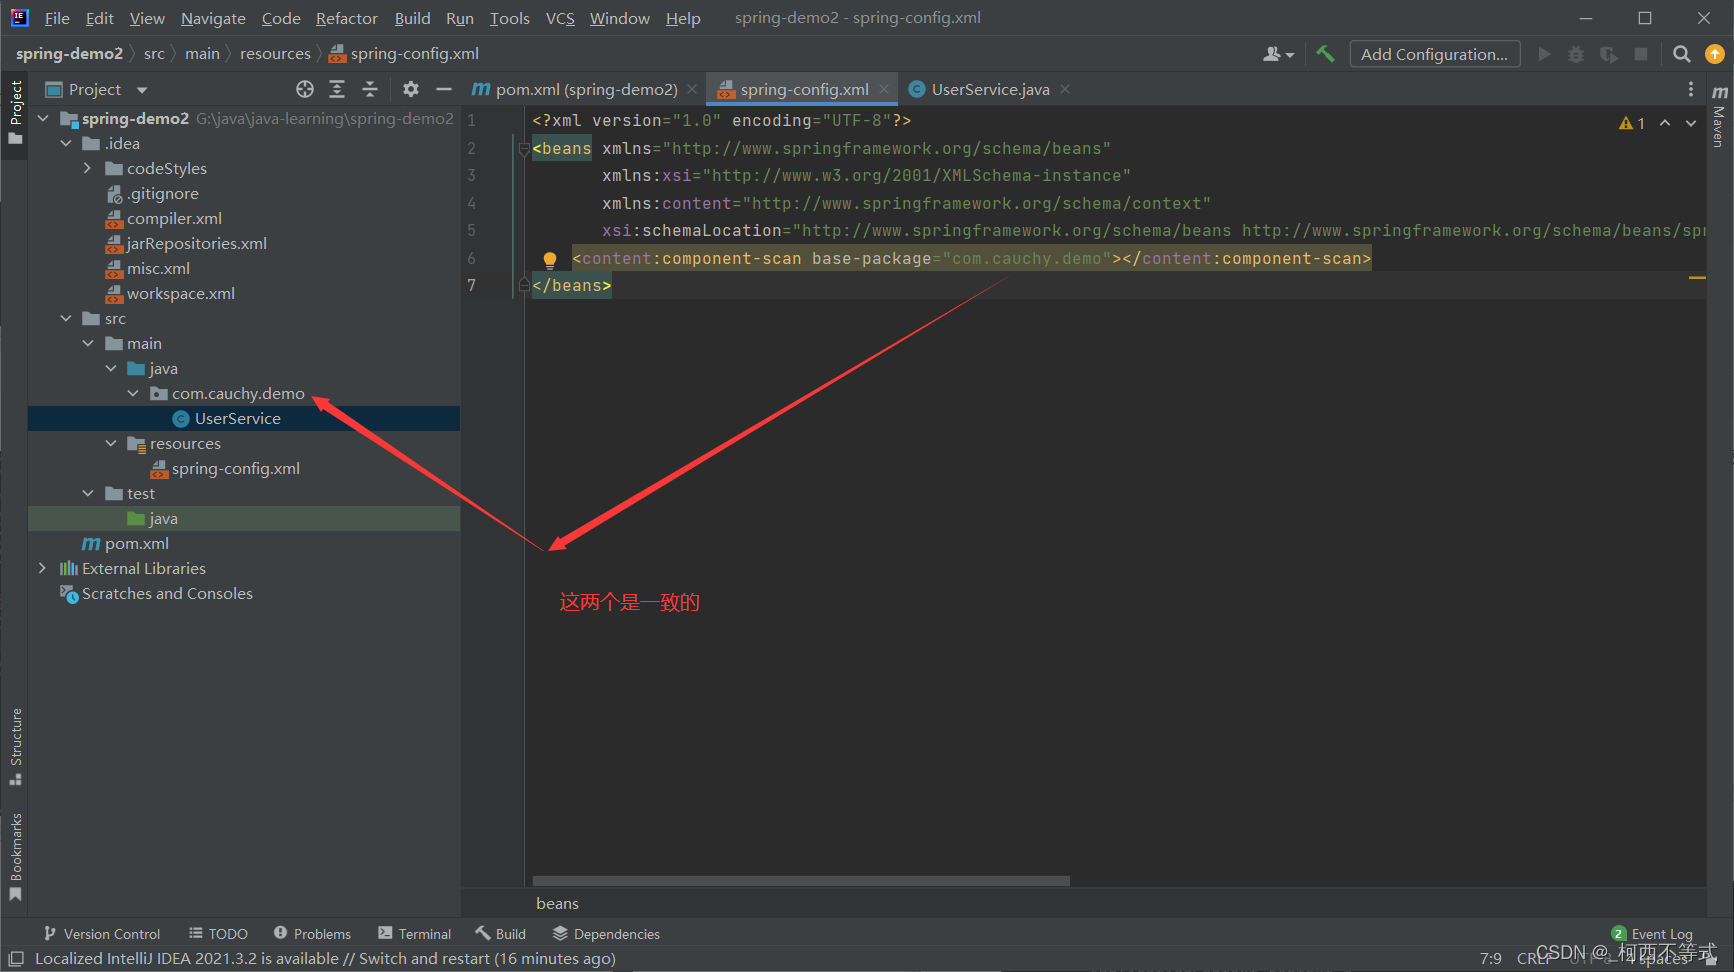Viewport: 1734px width, 972px height.
Task: Open the Refactor menu
Action: point(346,18)
